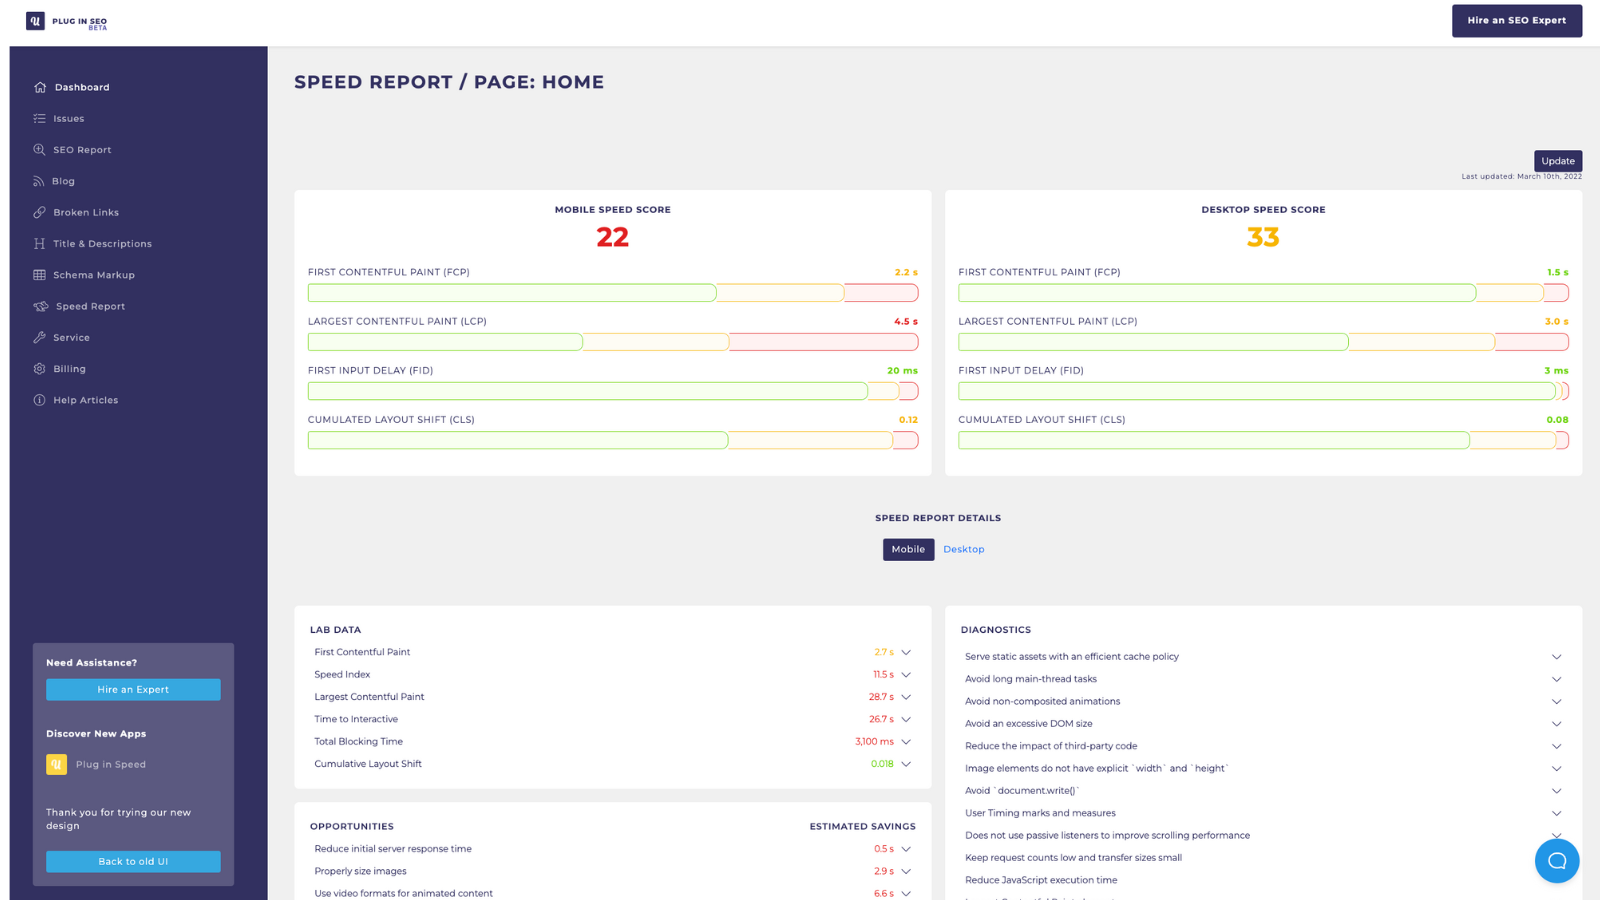Viewport: 1600px width, 900px height.
Task: Open the SEO Report section
Action: point(80,149)
